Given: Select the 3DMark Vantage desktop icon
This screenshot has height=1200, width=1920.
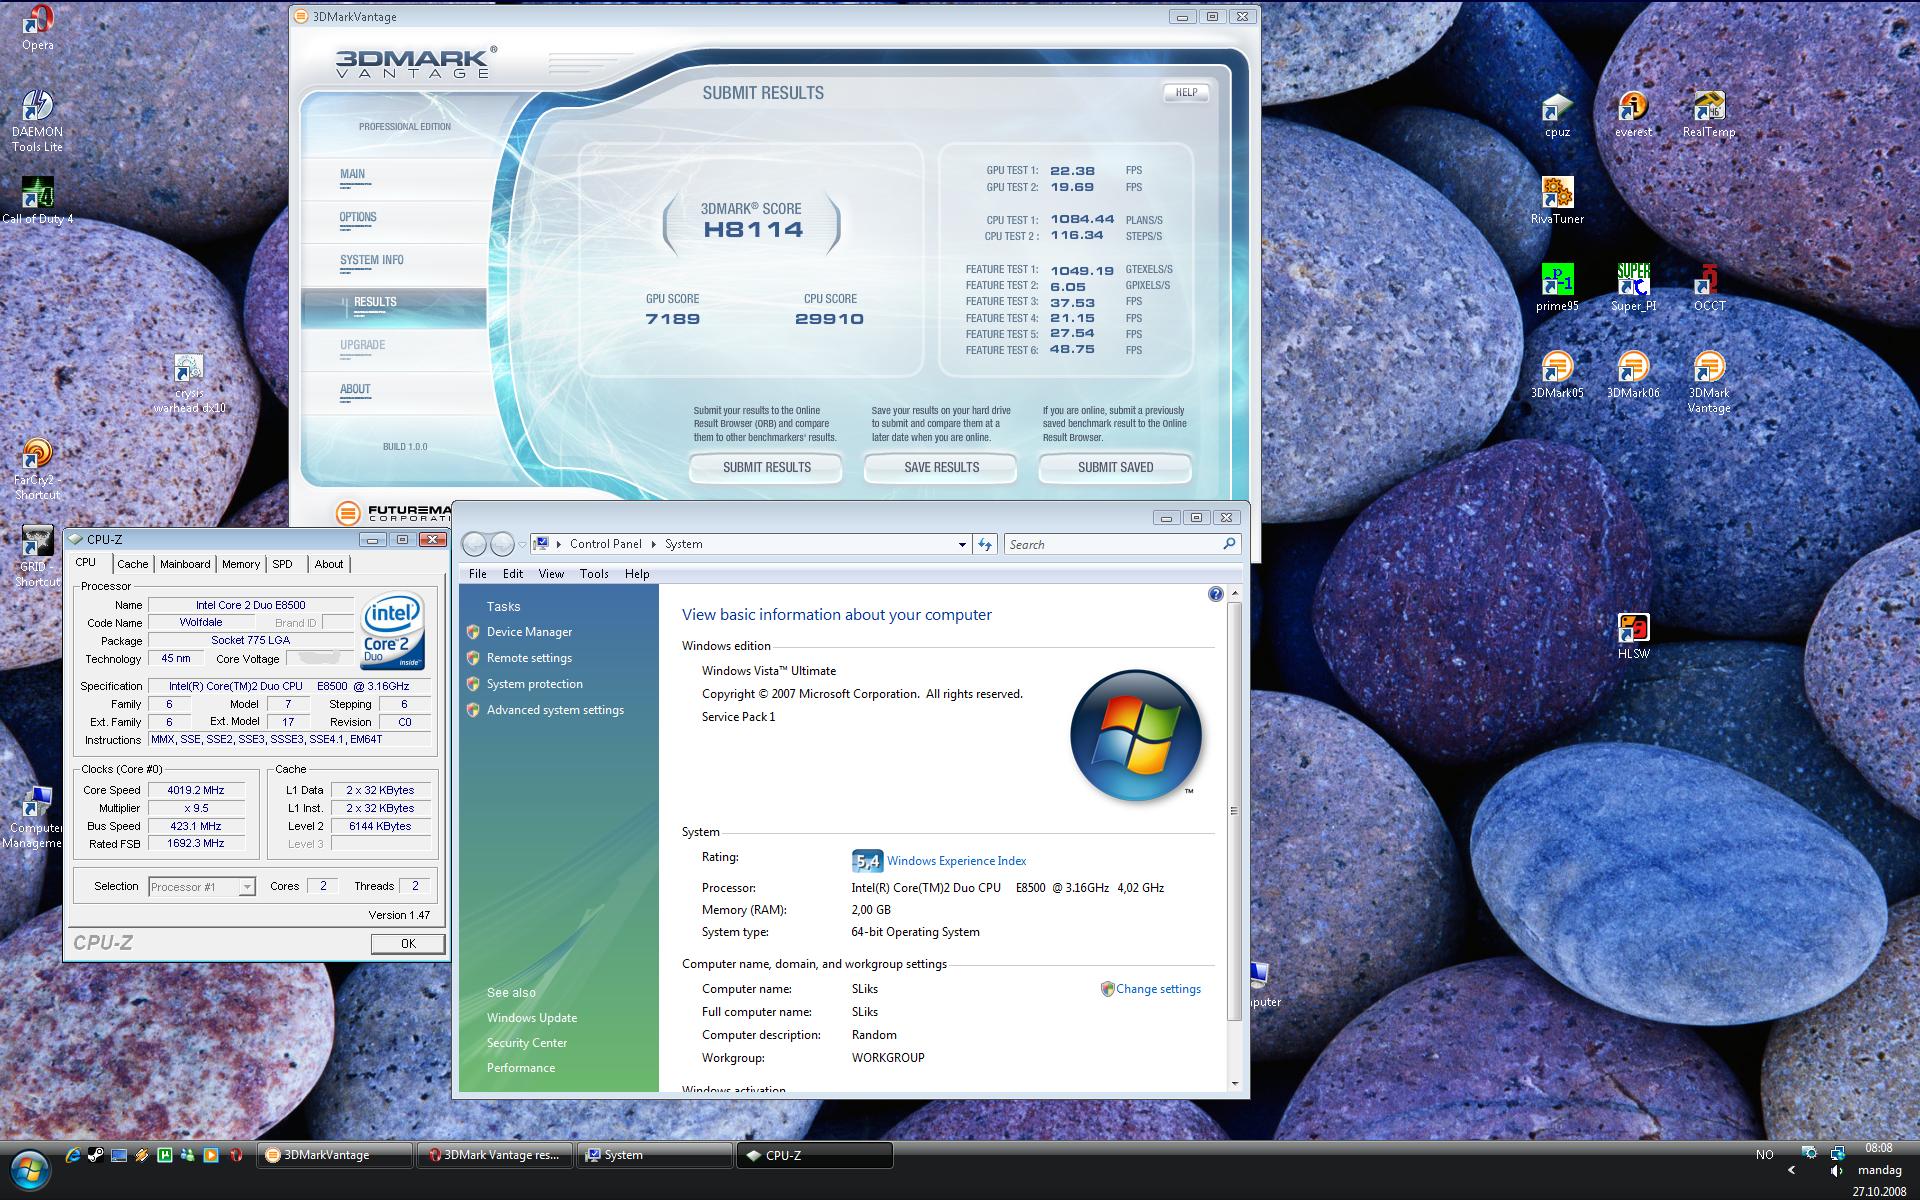Looking at the screenshot, I should [1709, 382].
